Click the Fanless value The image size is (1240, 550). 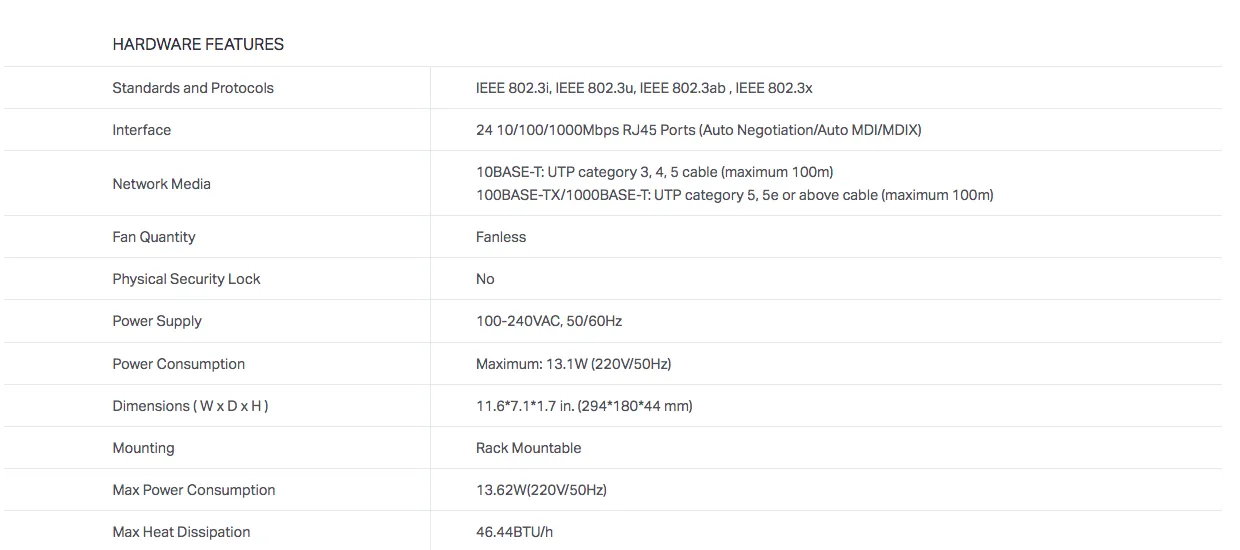point(501,237)
